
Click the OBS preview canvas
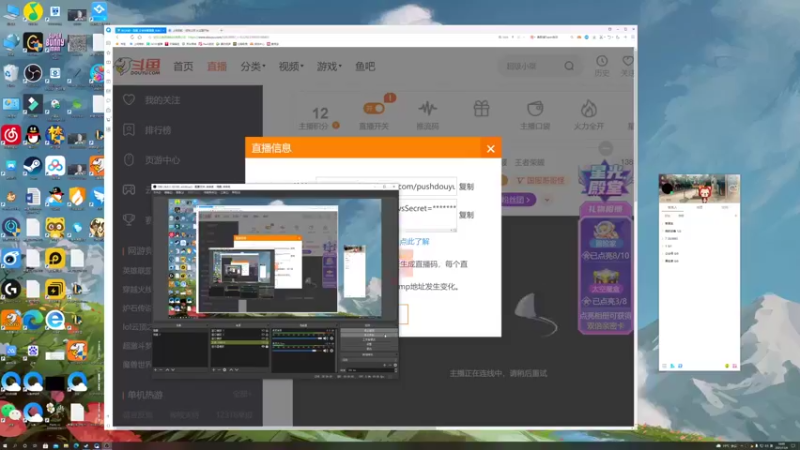tap(274, 259)
